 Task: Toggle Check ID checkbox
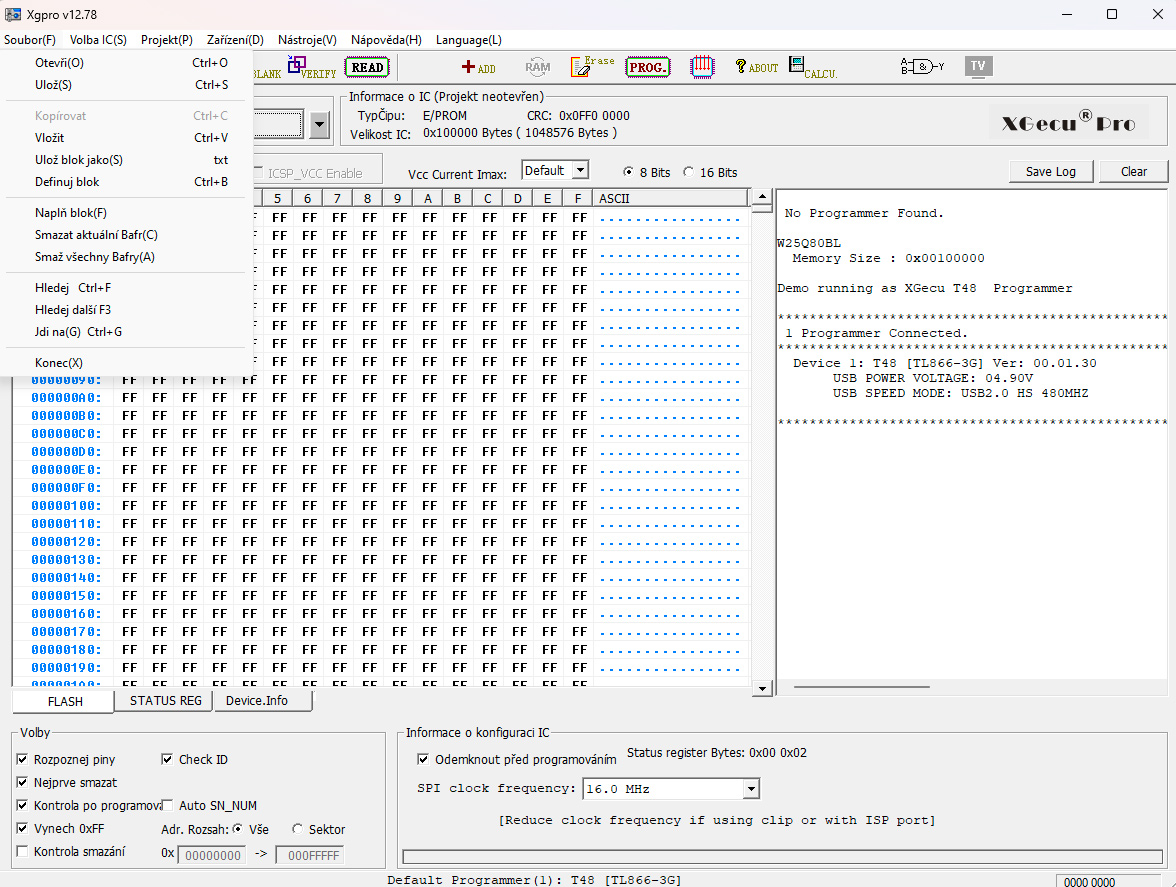click(167, 760)
